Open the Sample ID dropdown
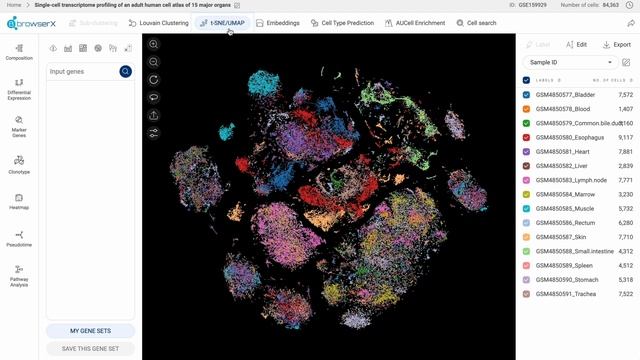640x360 pixels. (570, 62)
